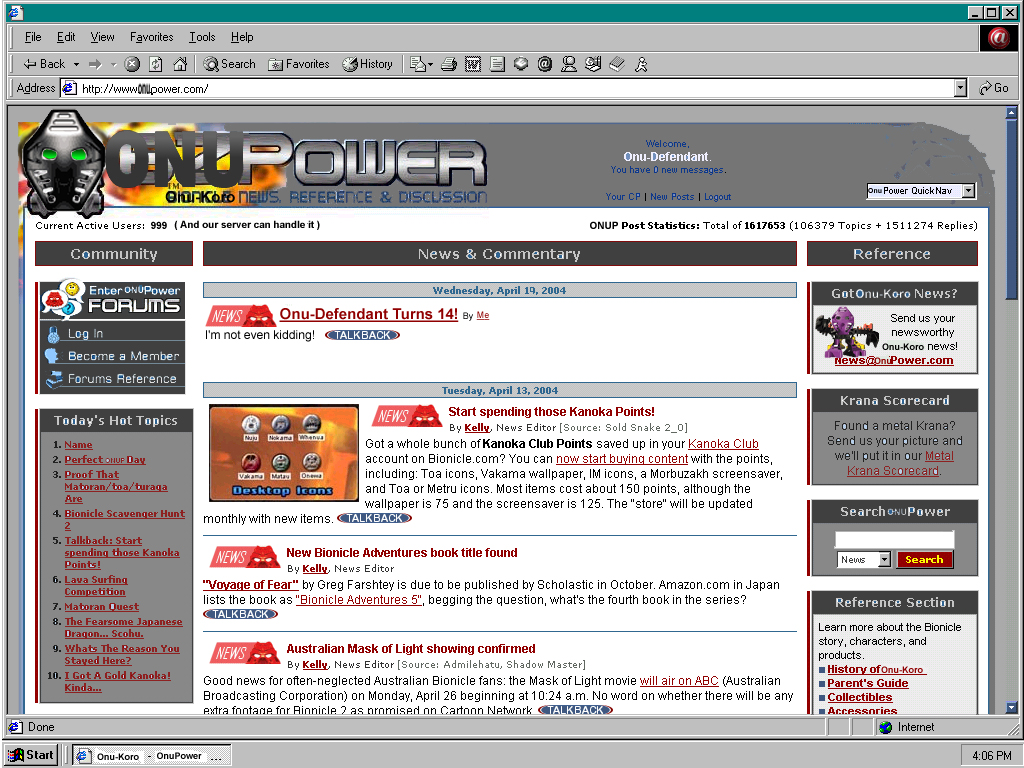This screenshot has height=768, width=1024.
Task: Open the Edit menu
Action: pyautogui.click(x=66, y=37)
